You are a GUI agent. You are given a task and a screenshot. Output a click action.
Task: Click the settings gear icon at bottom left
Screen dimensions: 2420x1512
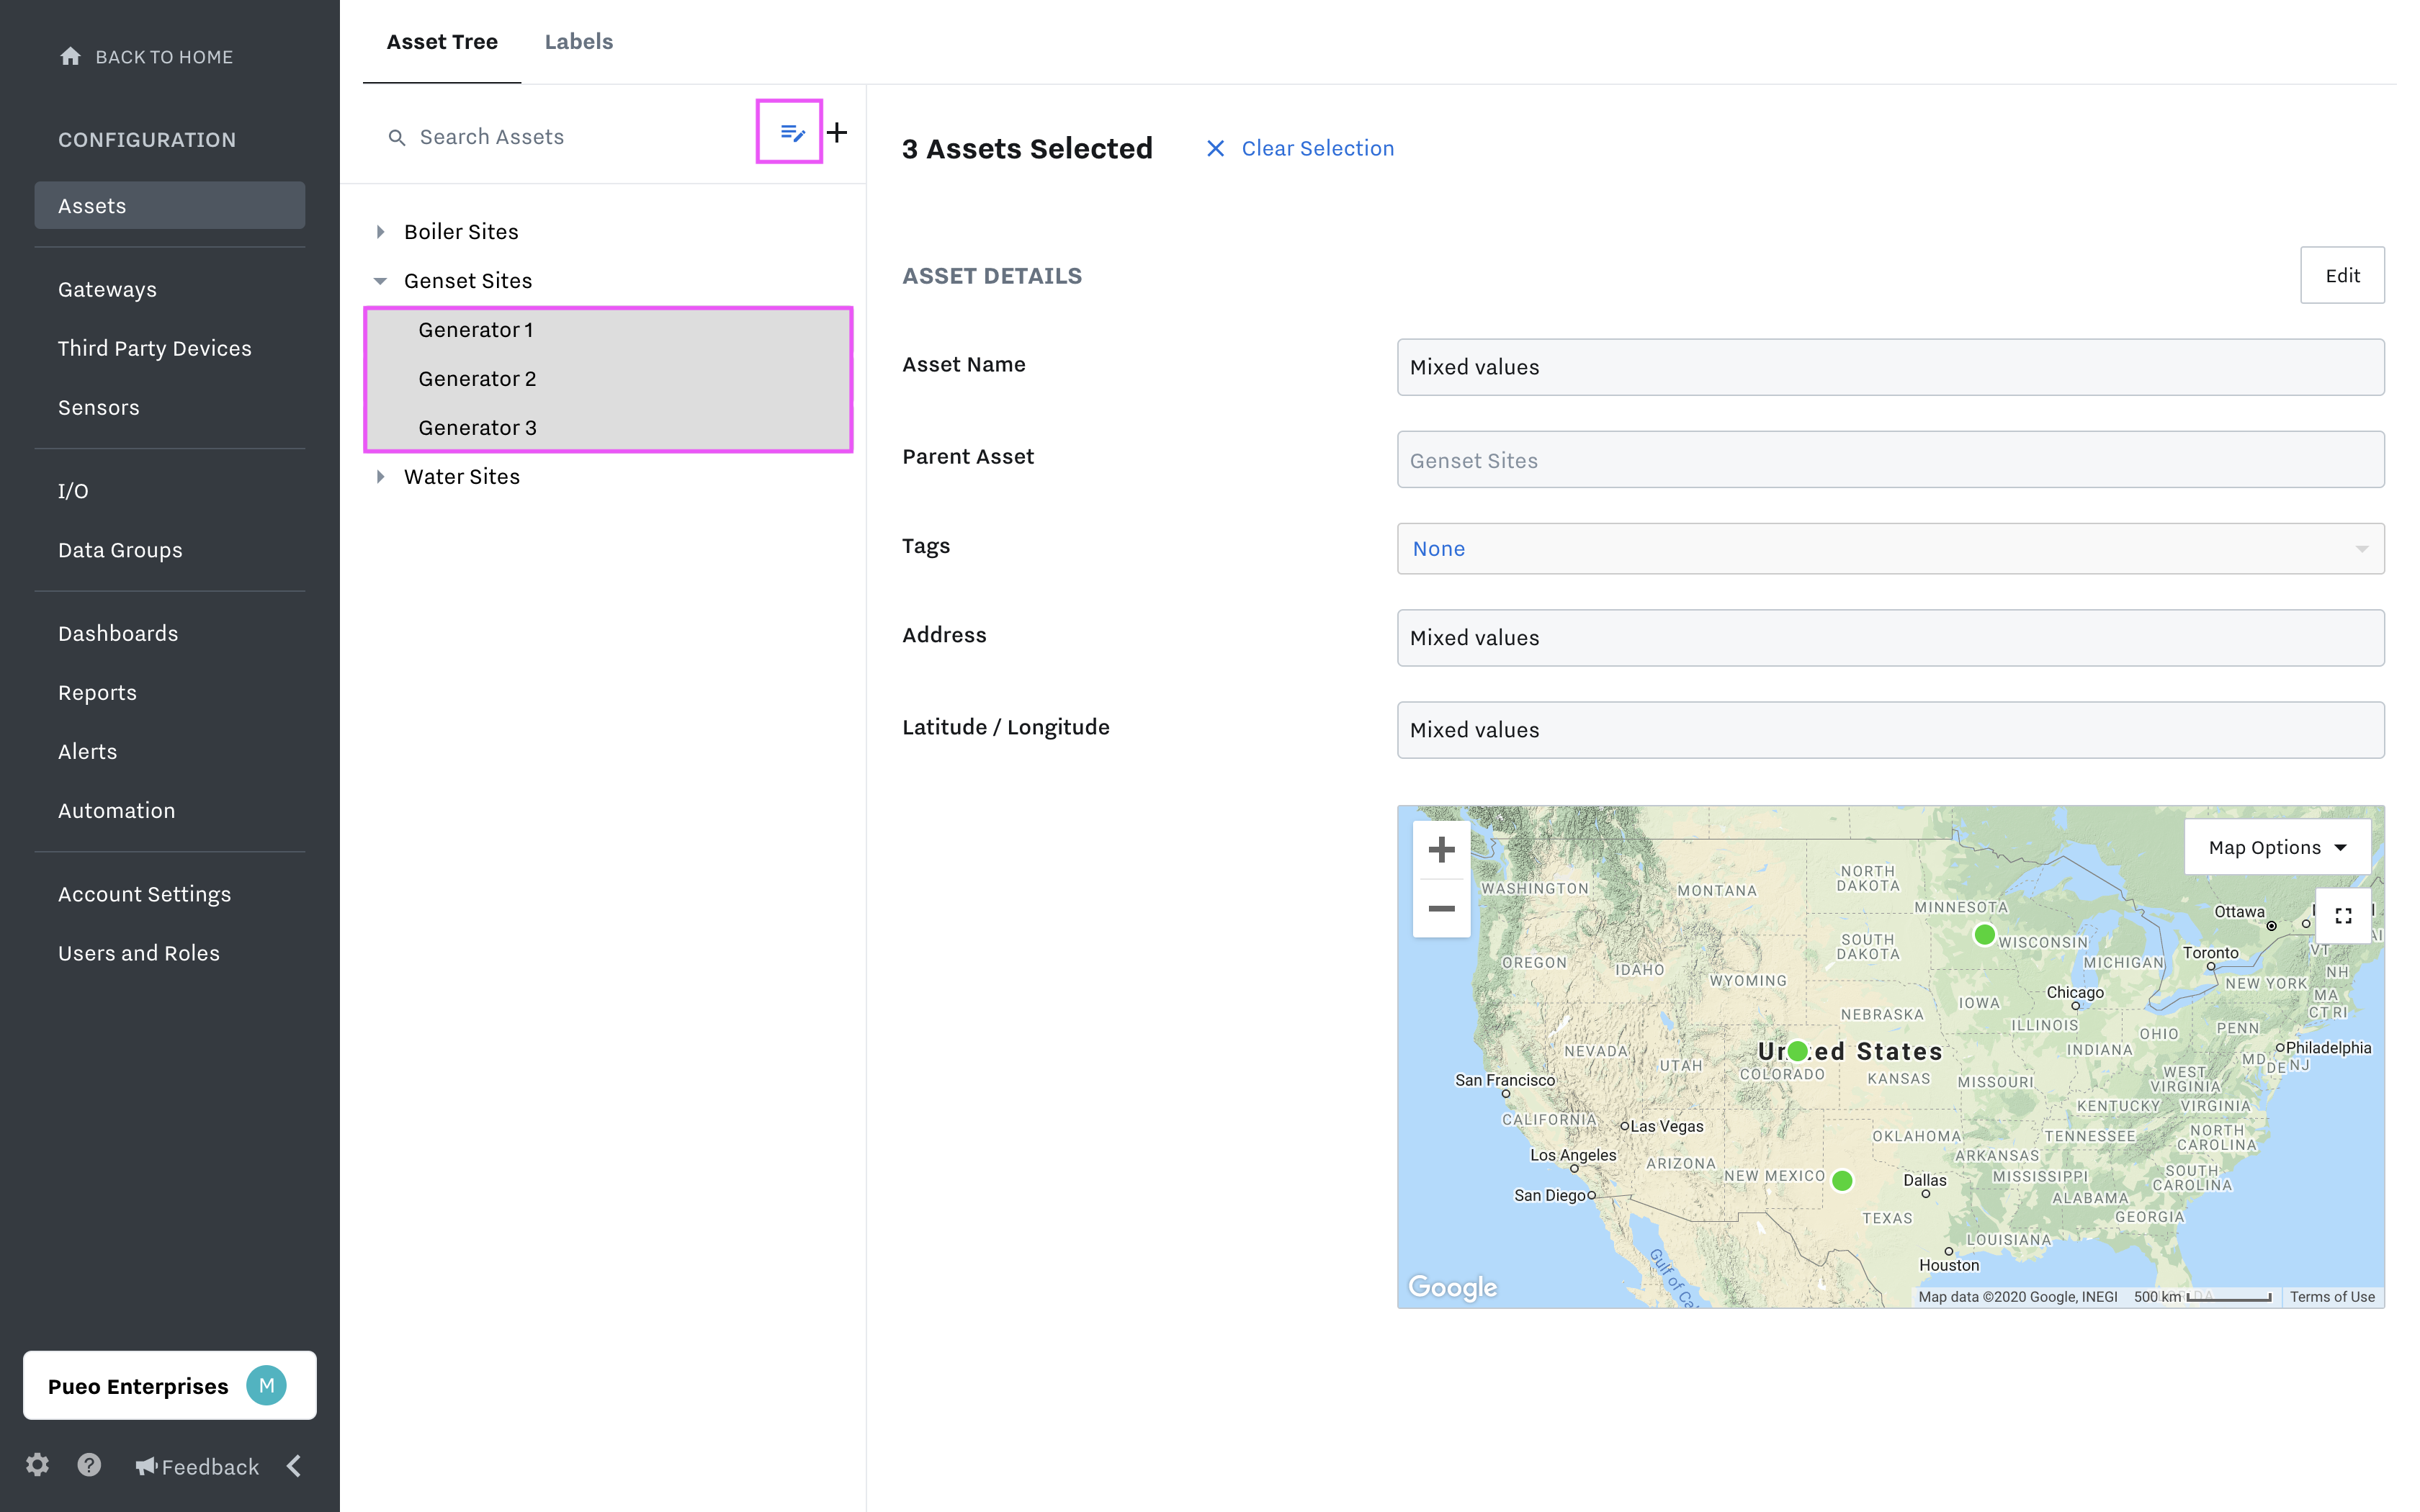37,1465
